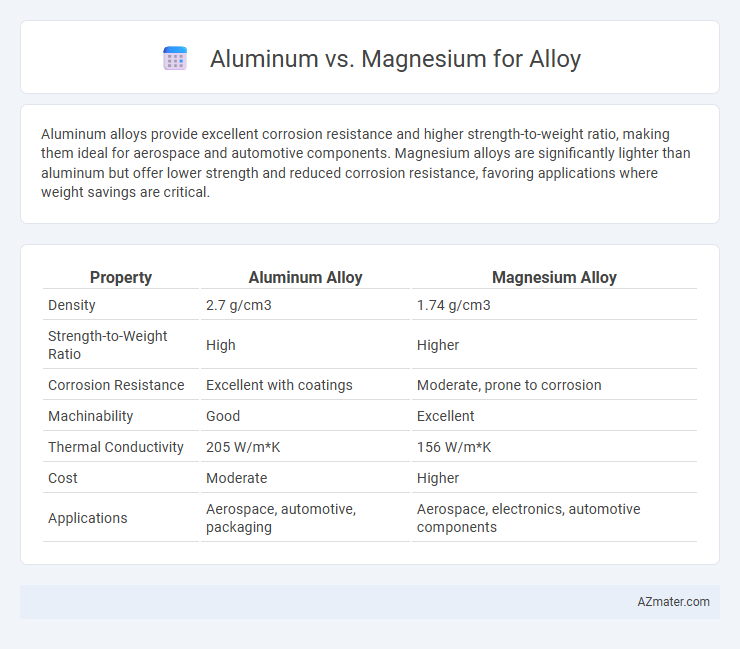Click the table icon beside the title
740x649 pixels.
pyautogui.click(x=175, y=59)
